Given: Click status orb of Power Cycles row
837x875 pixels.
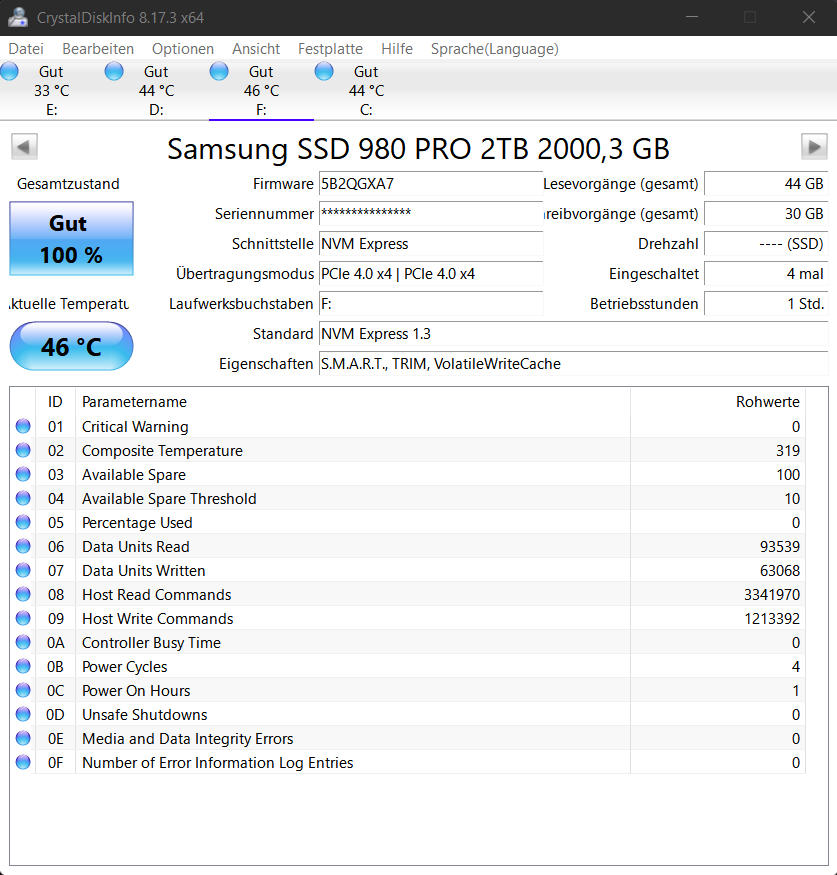Looking at the screenshot, I should click(x=23, y=666).
